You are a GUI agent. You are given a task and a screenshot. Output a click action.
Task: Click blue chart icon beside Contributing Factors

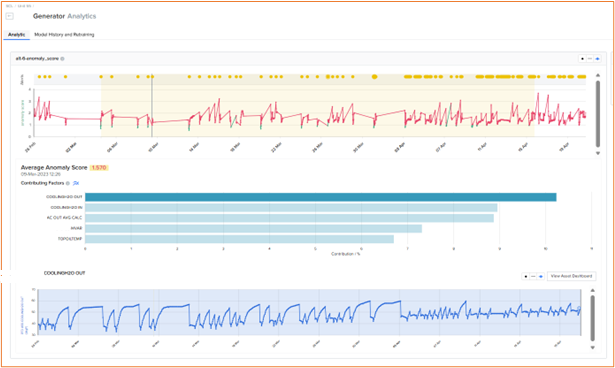coord(76,183)
